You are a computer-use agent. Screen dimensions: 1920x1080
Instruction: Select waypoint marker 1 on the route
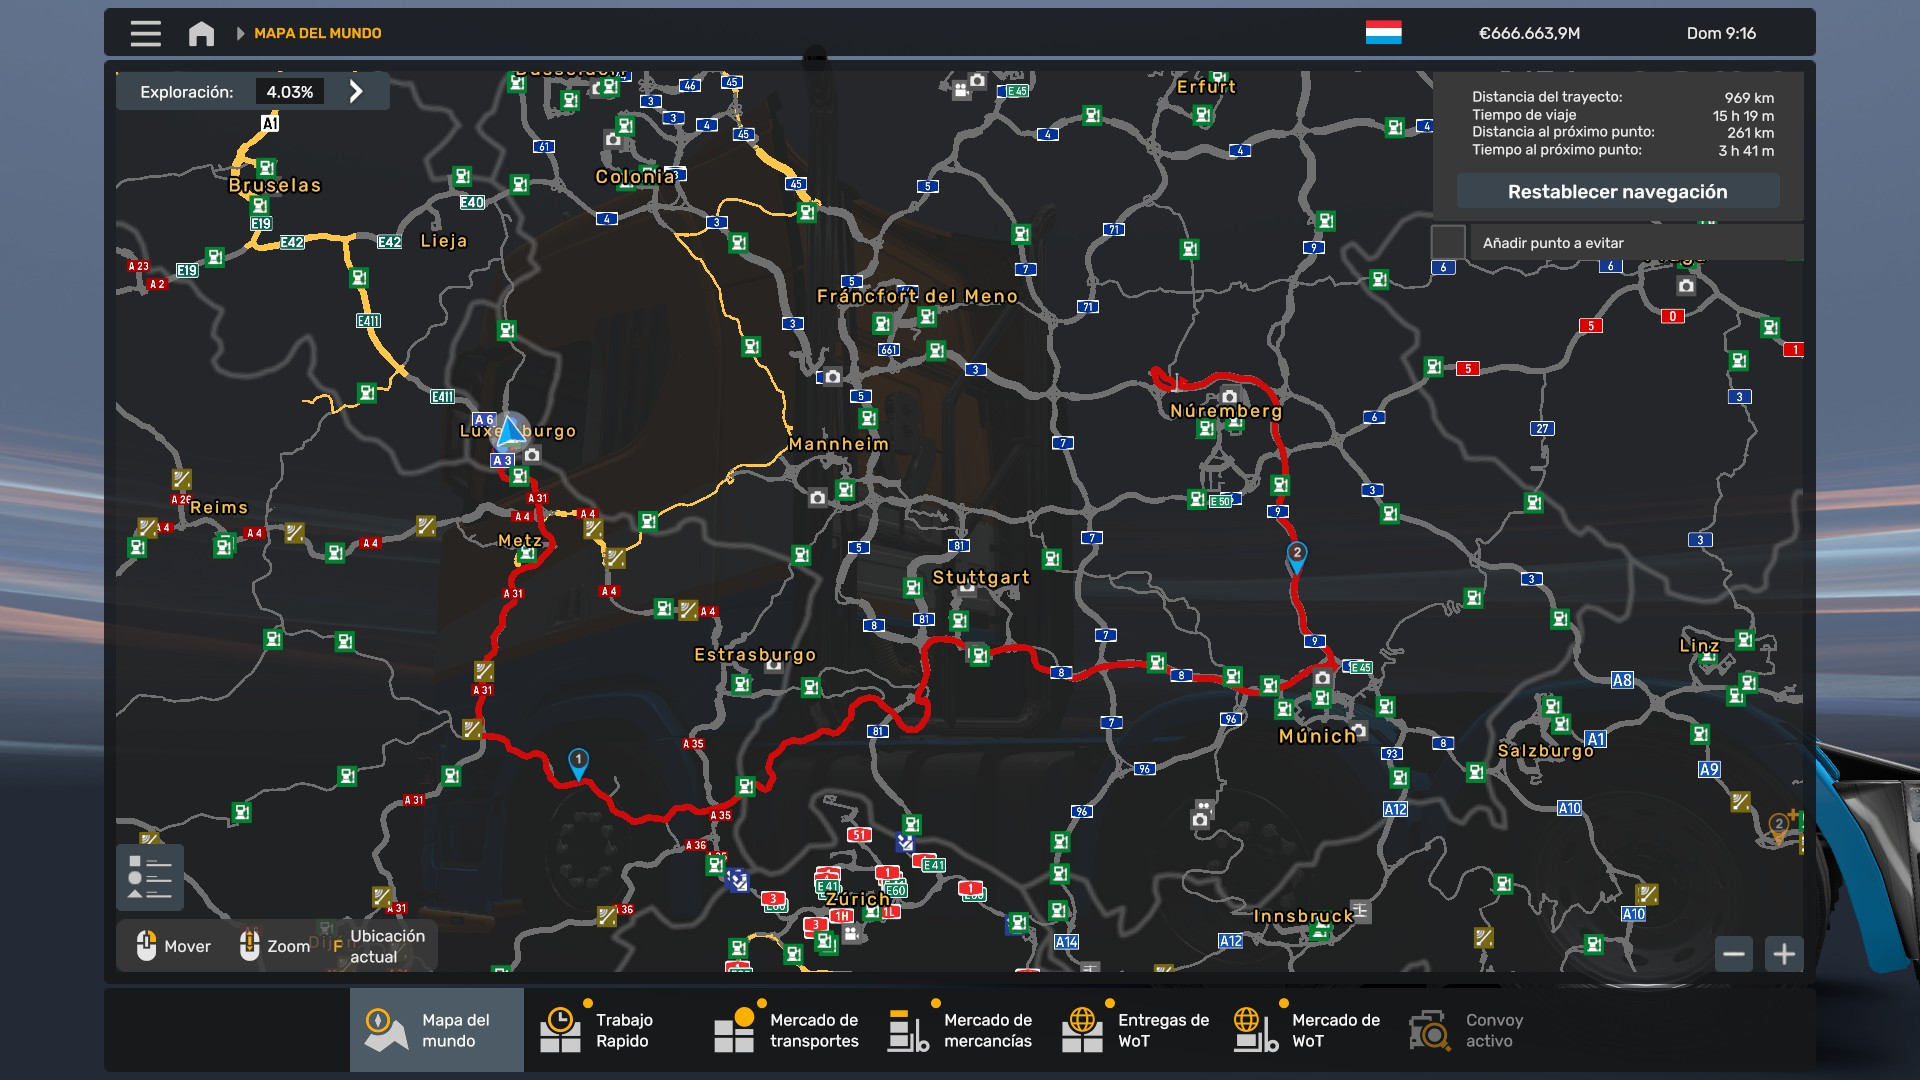pos(578,762)
